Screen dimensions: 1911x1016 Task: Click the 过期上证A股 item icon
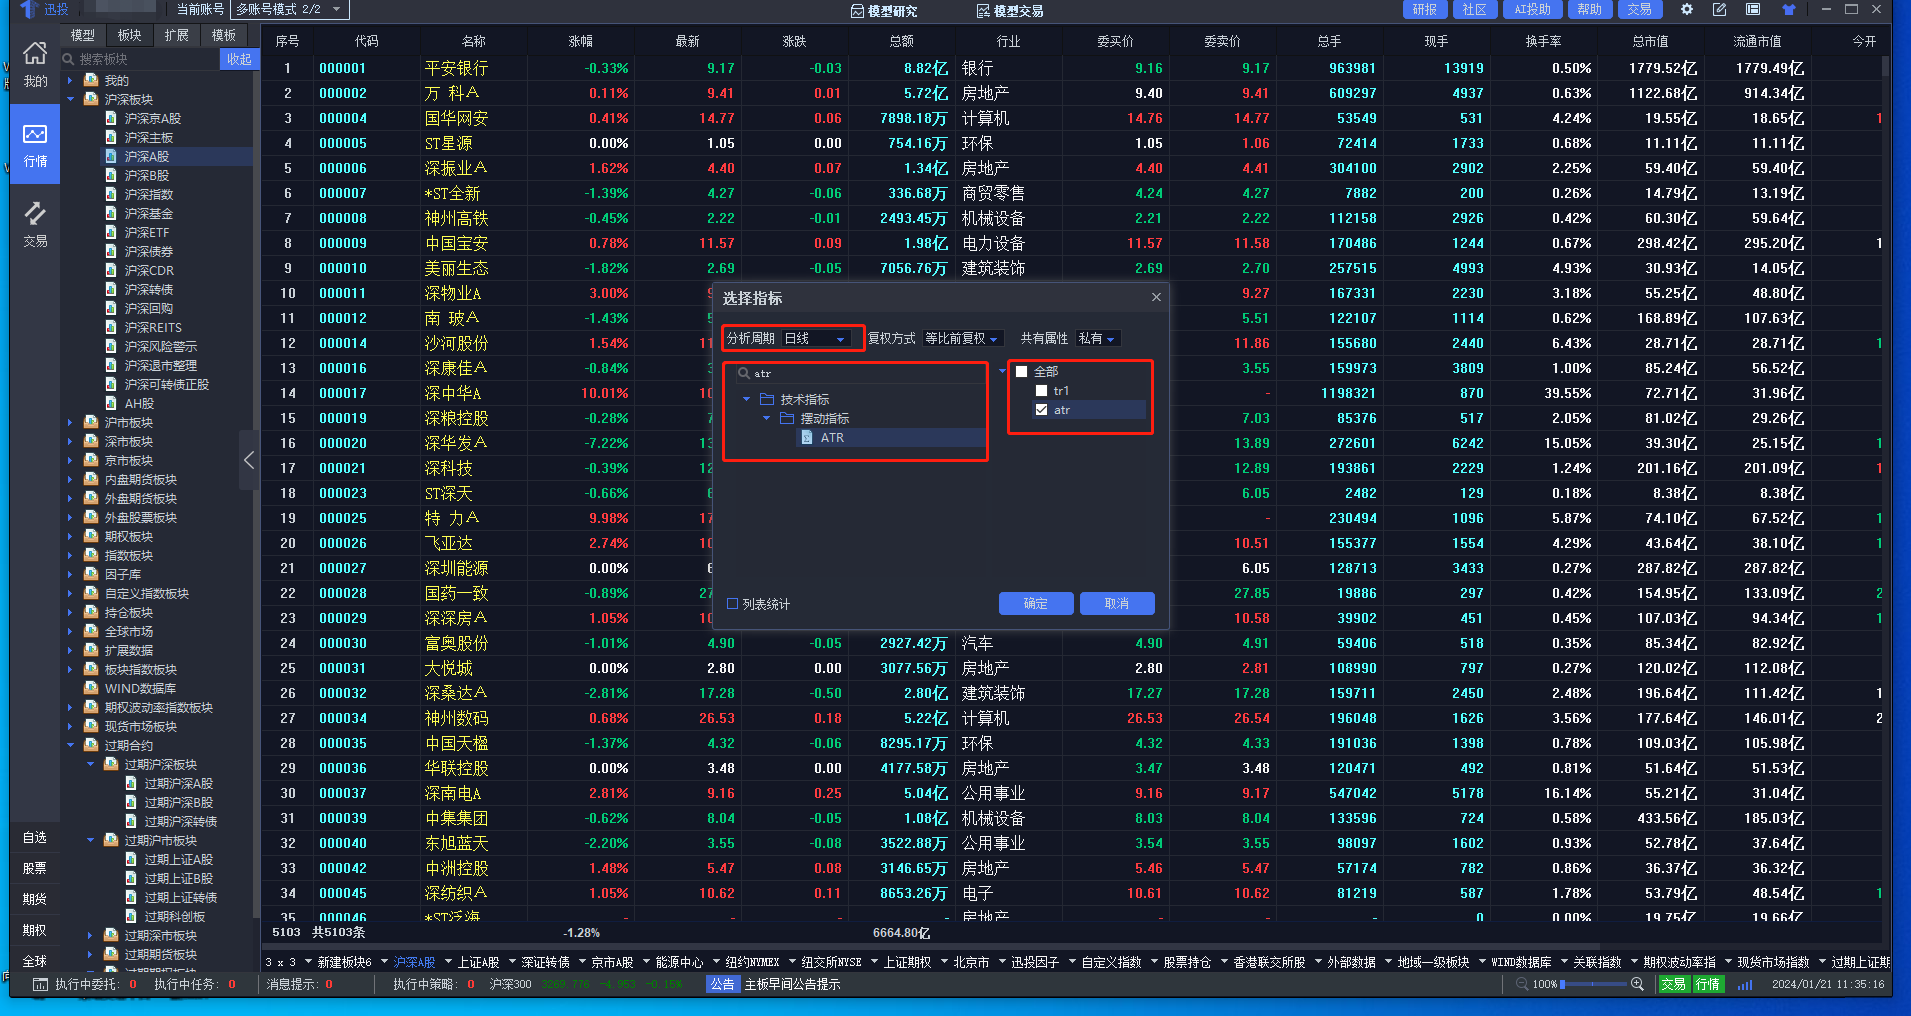(x=131, y=859)
